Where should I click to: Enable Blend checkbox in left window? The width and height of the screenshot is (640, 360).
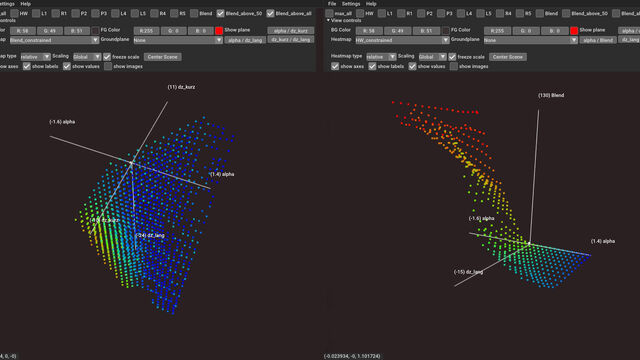click(x=194, y=13)
